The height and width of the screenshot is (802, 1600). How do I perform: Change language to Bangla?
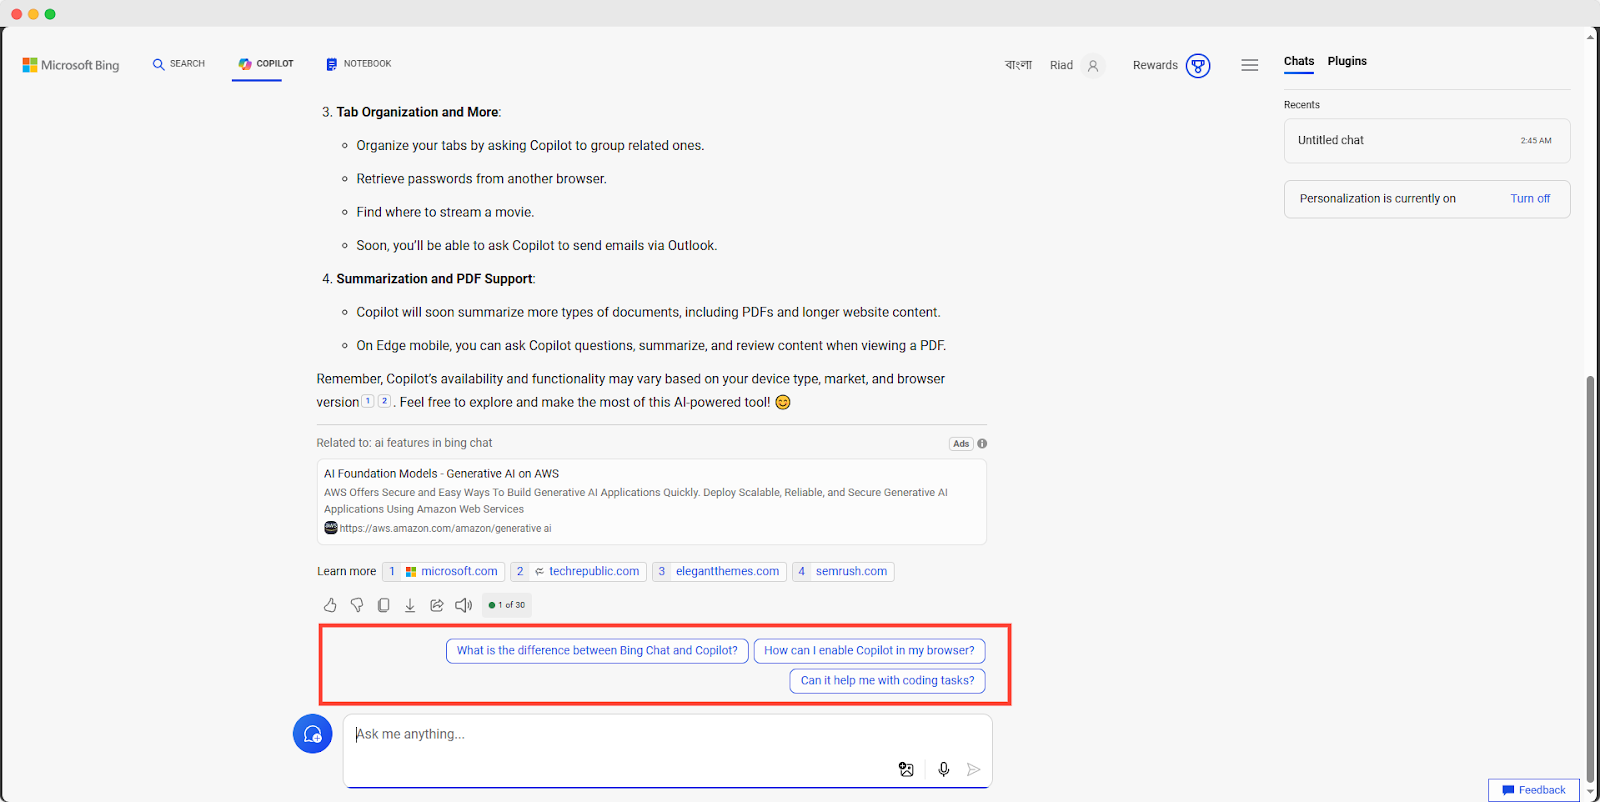(1018, 65)
